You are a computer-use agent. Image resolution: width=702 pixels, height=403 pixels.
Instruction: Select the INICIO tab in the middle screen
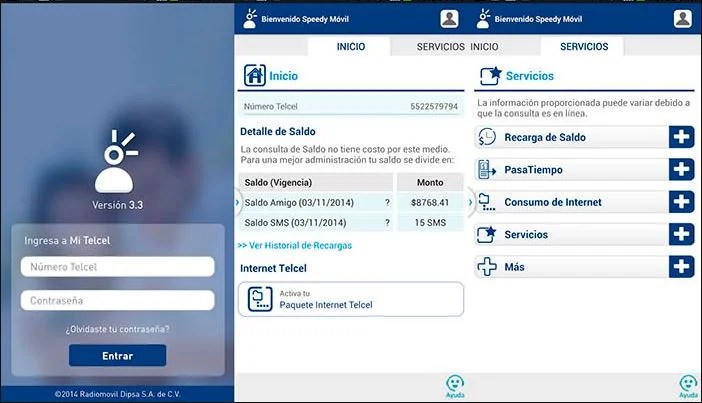[350, 47]
